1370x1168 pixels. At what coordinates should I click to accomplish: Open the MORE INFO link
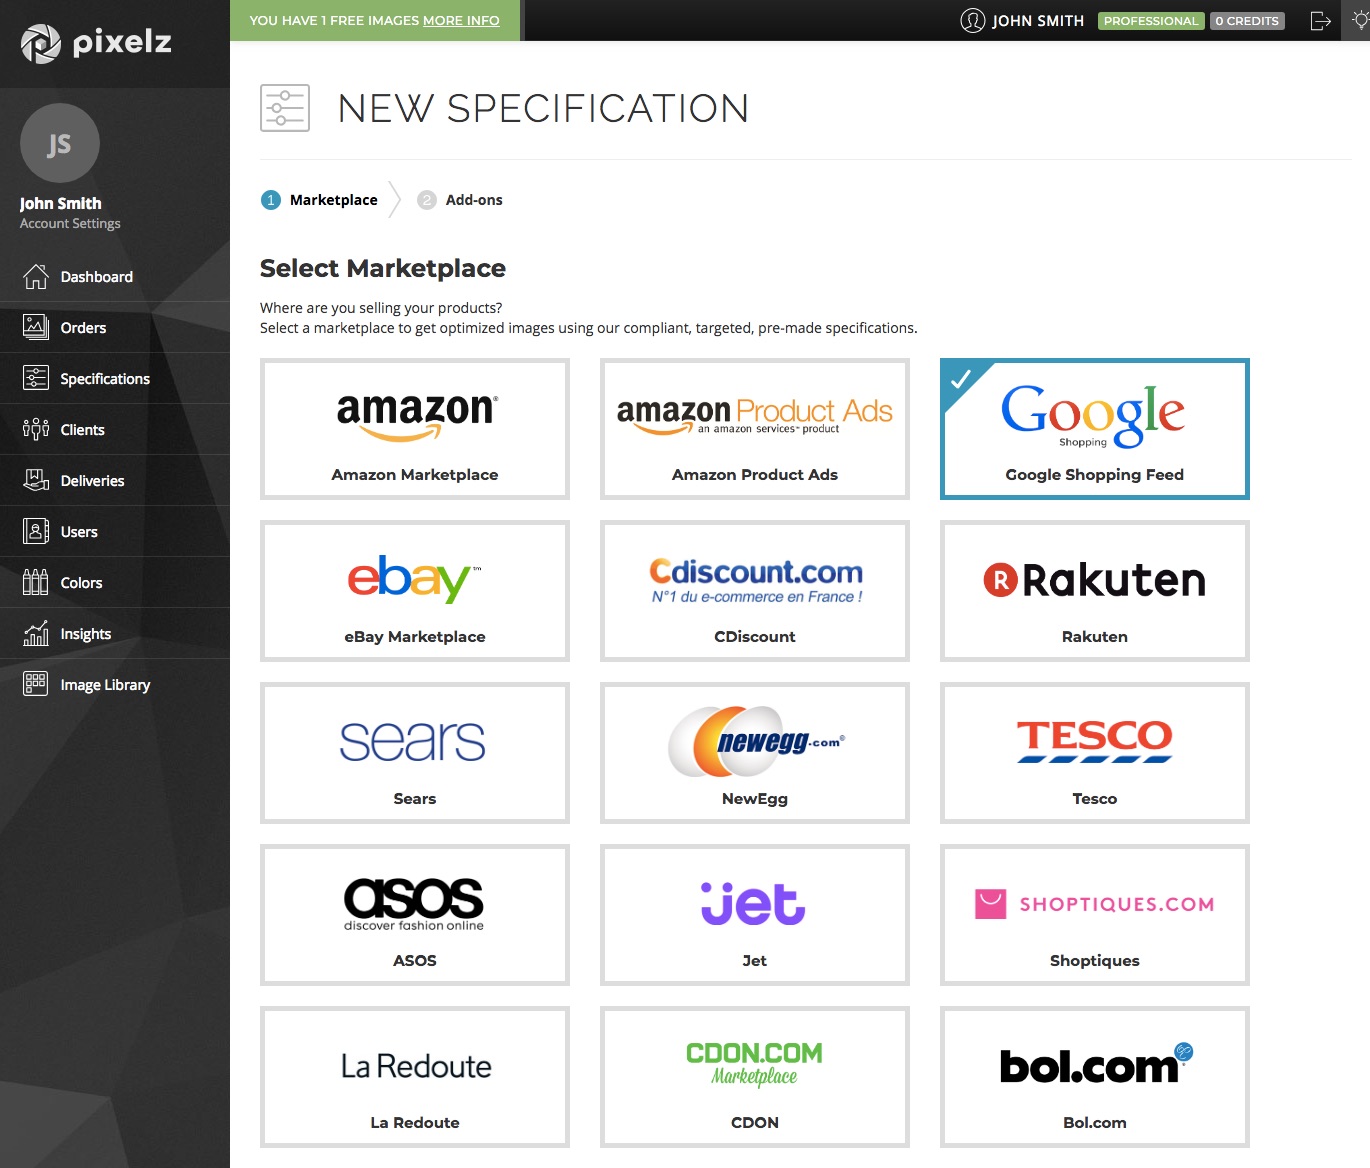[x=461, y=21]
